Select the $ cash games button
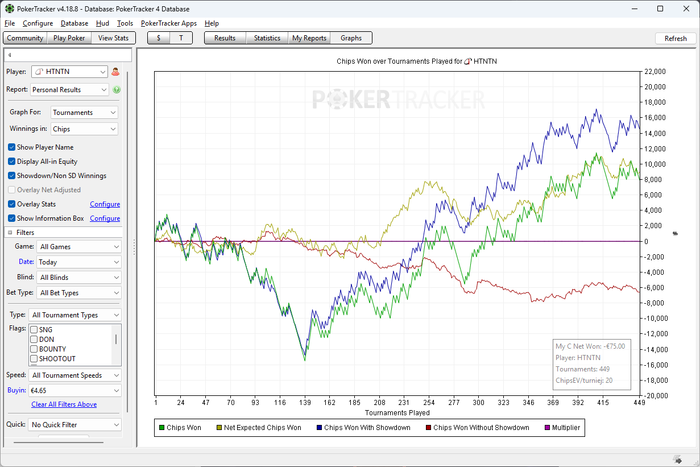This screenshot has width=700, height=467. coord(158,38)
